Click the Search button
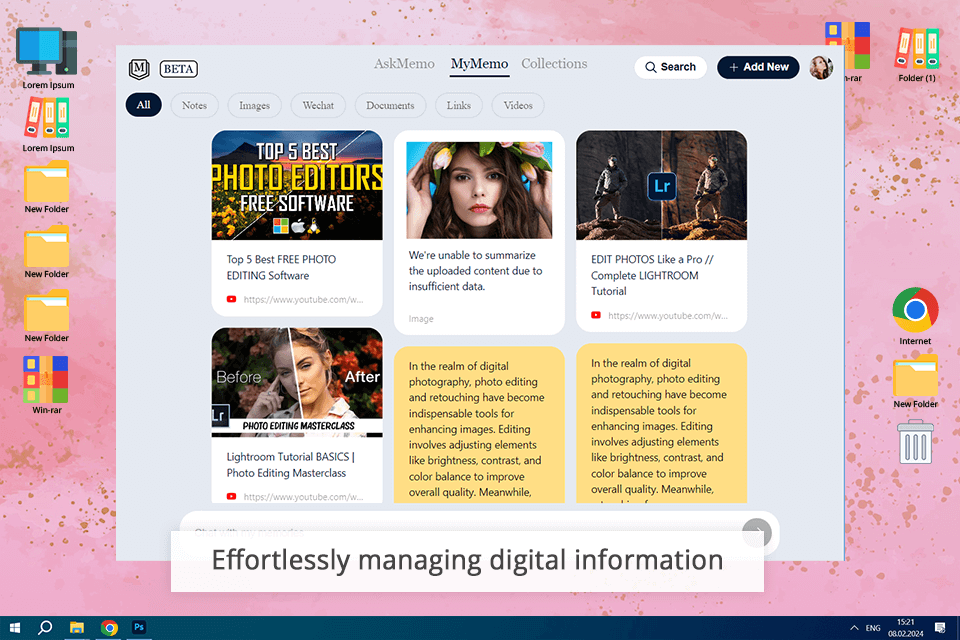Screen dimensions: 960x640 tap(670, 67)
